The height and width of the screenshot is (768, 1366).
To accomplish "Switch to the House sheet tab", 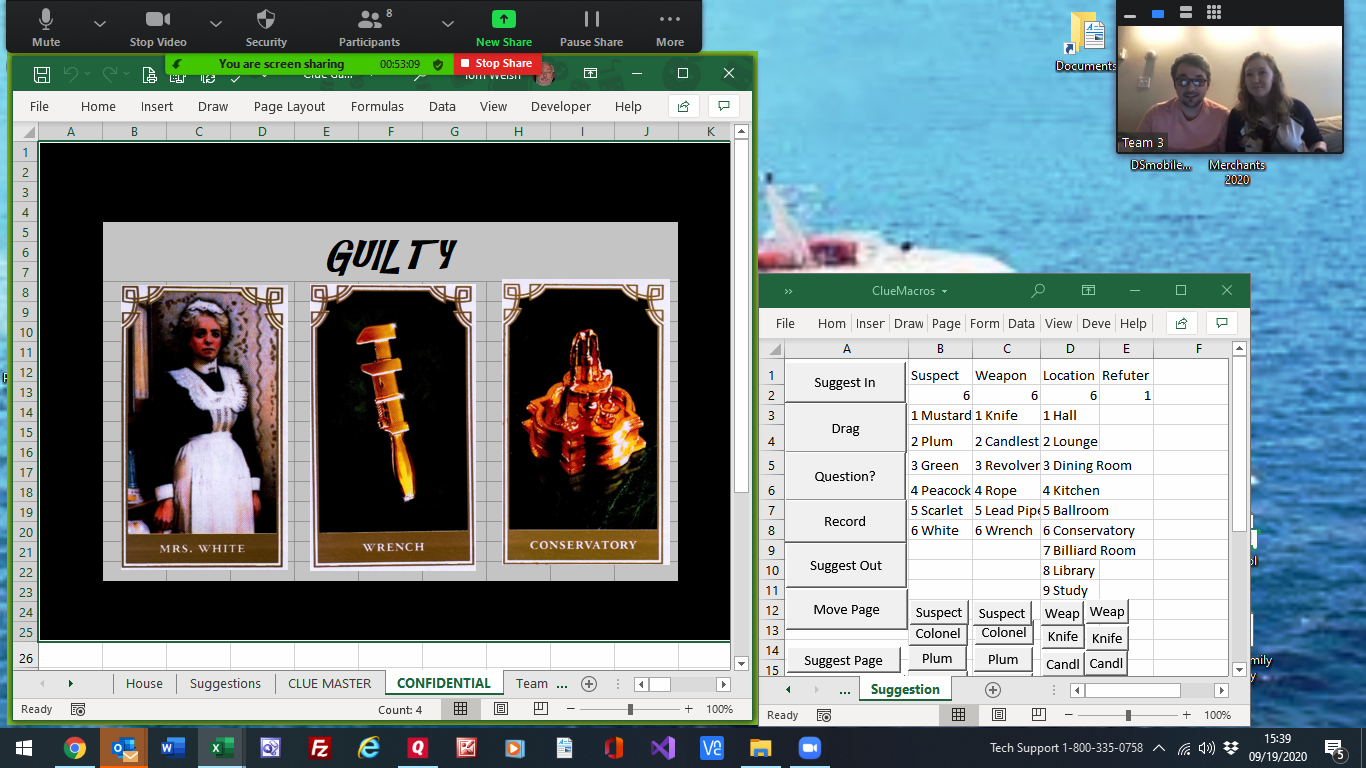I will (x=144, y=683).
